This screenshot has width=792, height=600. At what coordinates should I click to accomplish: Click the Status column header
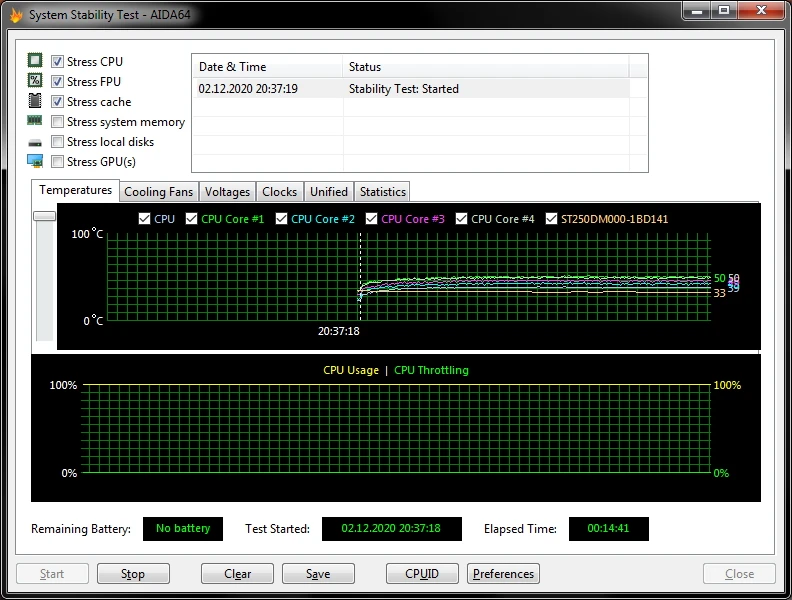[x=485, y=67]
